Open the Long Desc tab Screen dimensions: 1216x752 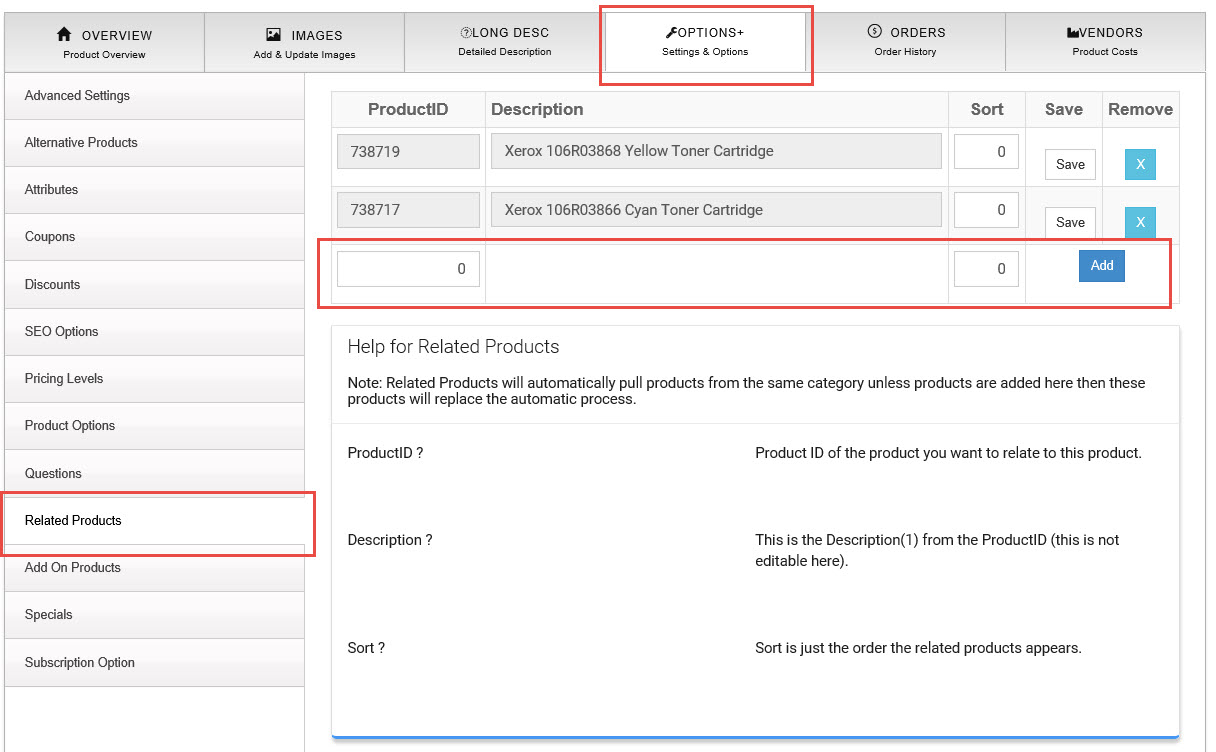point(504,43)
